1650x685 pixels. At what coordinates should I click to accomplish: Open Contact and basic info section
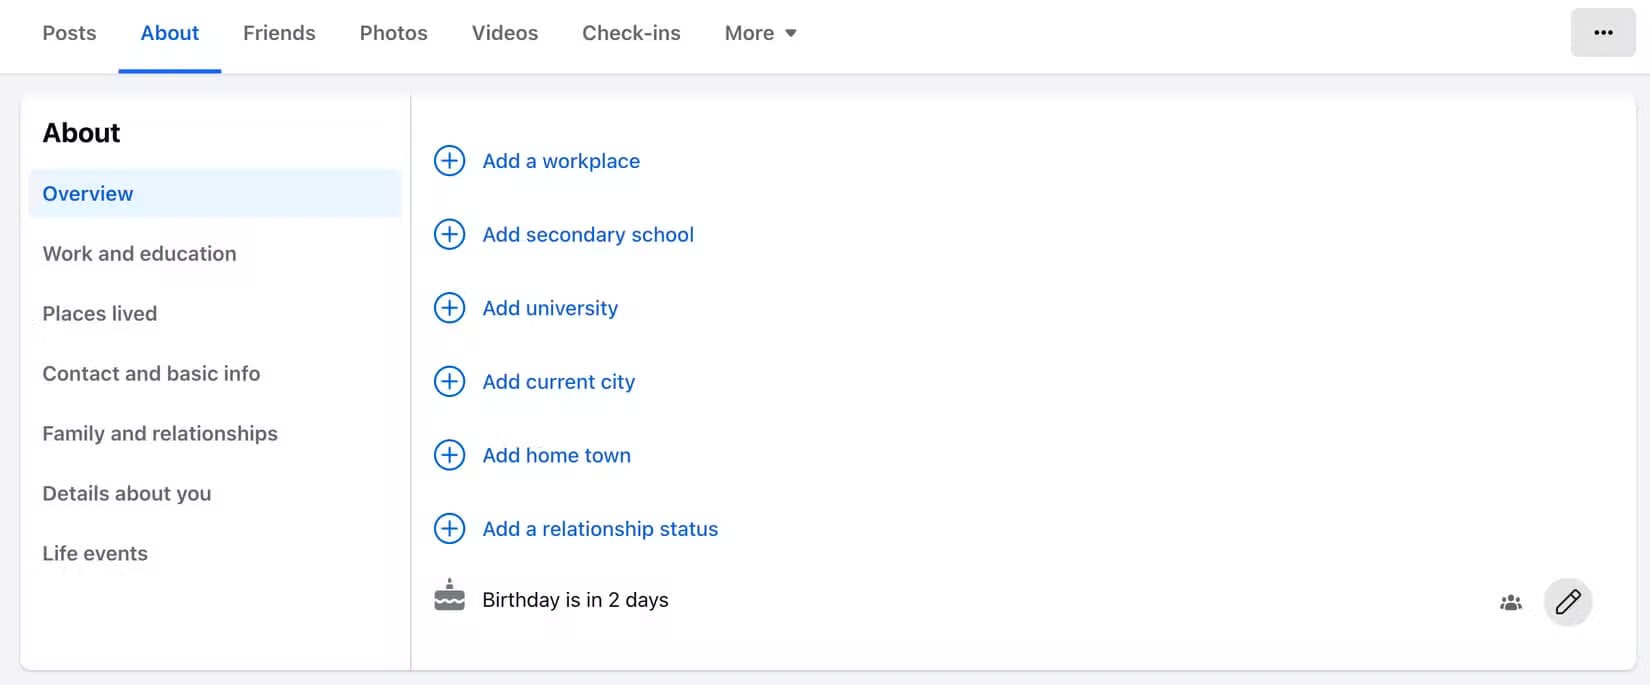[151, 374]
